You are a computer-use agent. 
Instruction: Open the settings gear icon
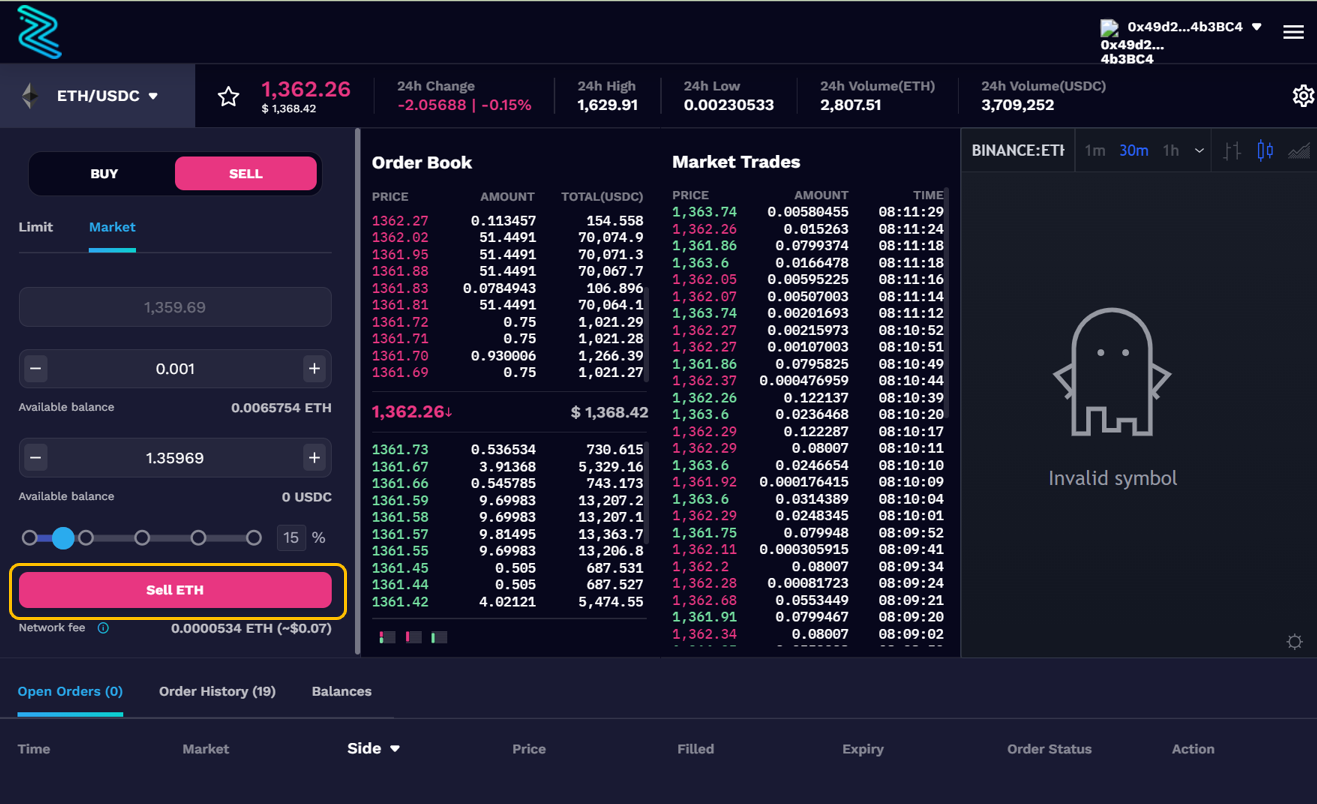tap(1302, 96)
